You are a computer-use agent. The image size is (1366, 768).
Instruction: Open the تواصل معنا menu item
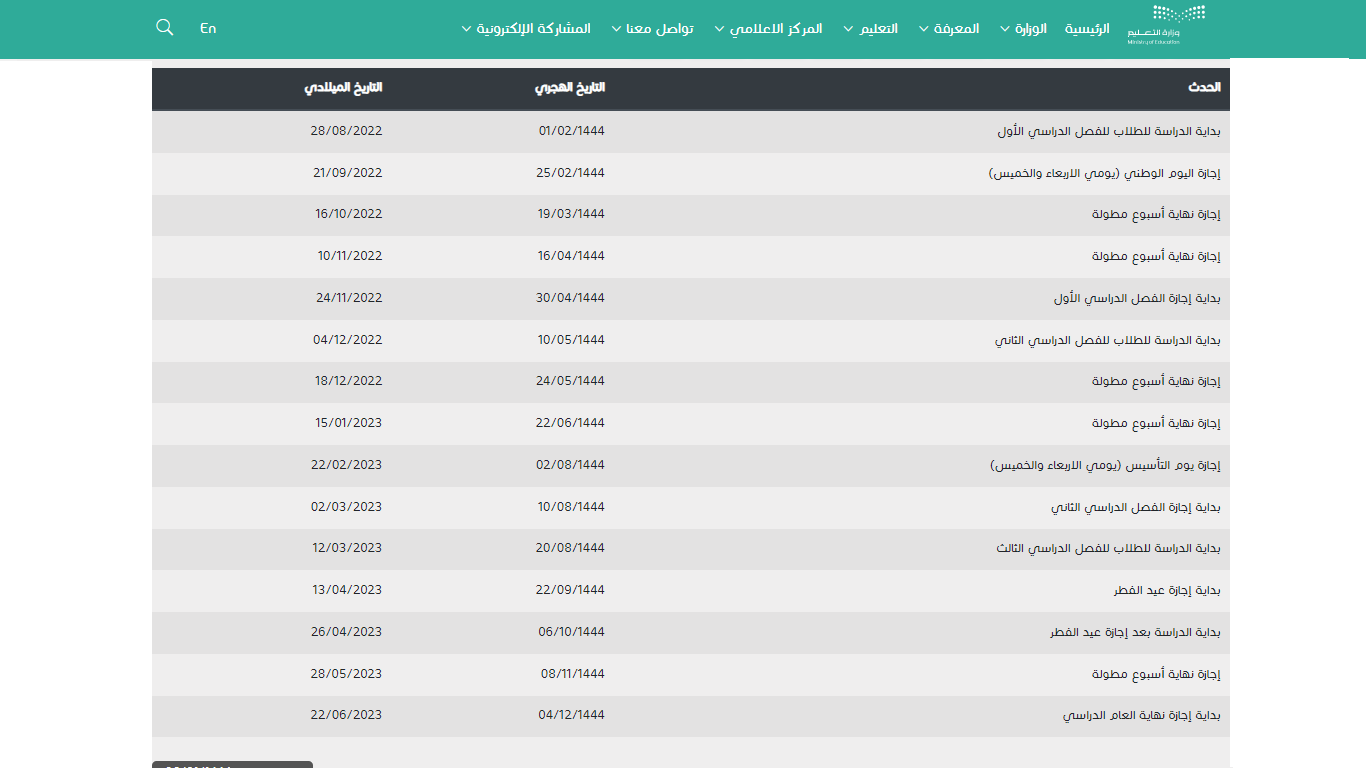pos(660,29)
